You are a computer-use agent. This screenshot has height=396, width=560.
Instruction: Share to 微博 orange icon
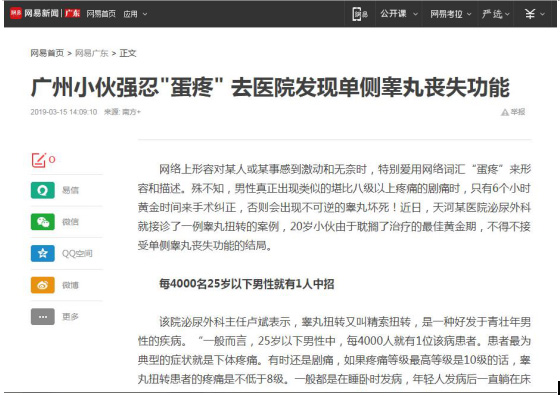[x=43, y=285]
